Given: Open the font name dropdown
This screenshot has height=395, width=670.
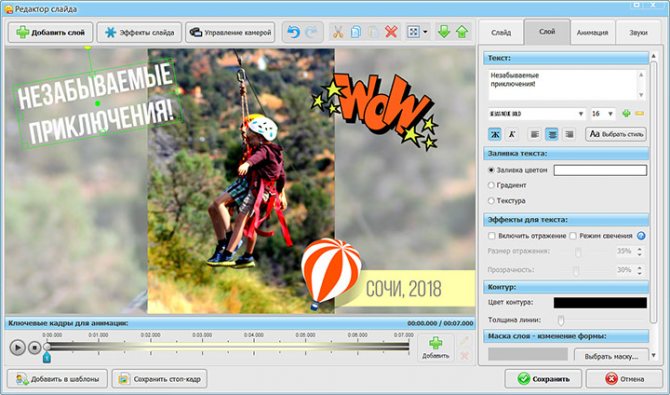Looking at the screenshot, I should pos(581,114).
